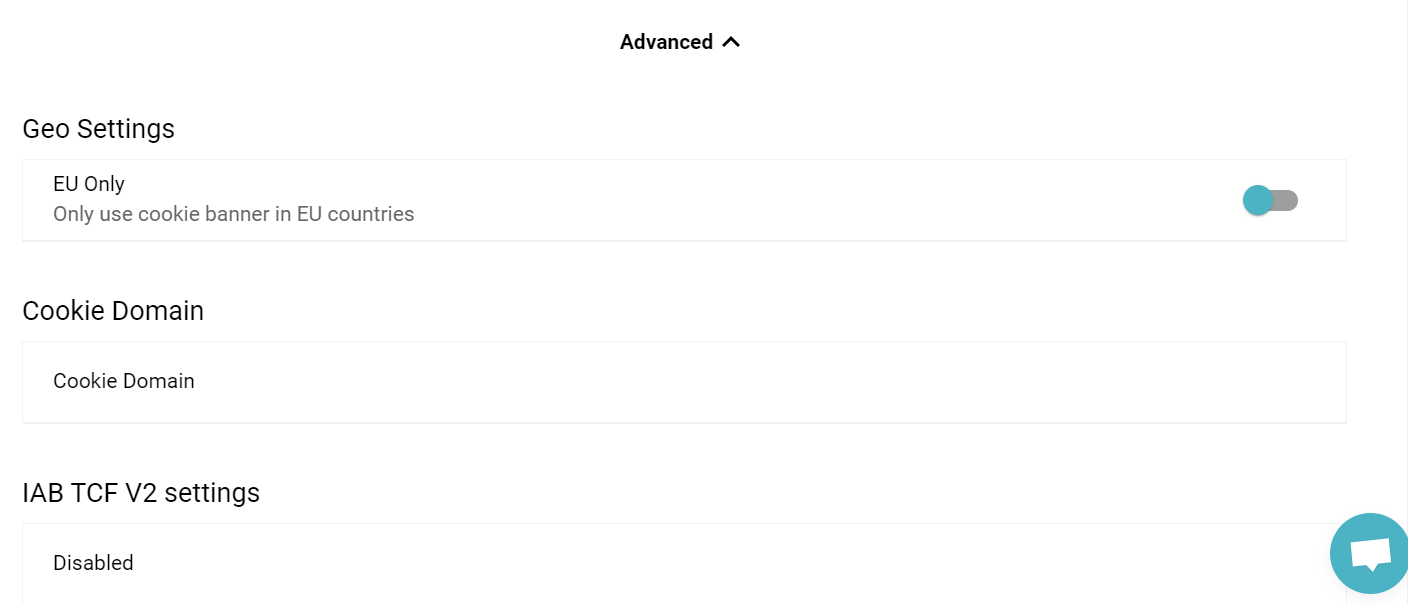
Task: Click the Cookie Domain placeholder text
Action: tap(124, 381)
